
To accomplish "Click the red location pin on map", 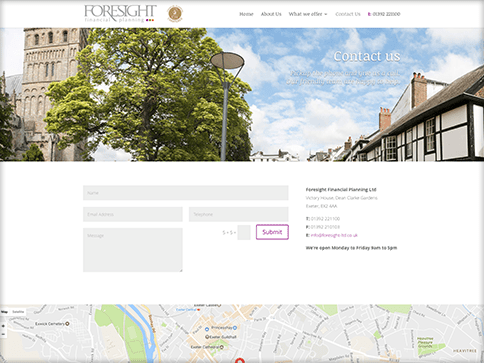I will click(240, 360).
